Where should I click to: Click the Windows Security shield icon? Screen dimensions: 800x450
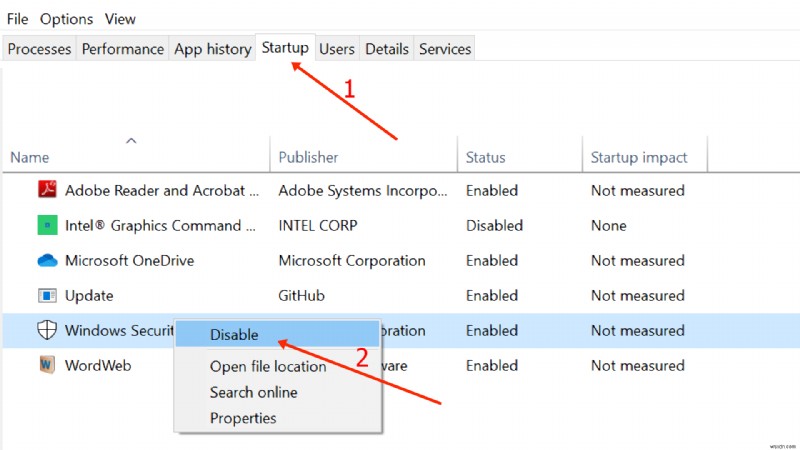47,330
